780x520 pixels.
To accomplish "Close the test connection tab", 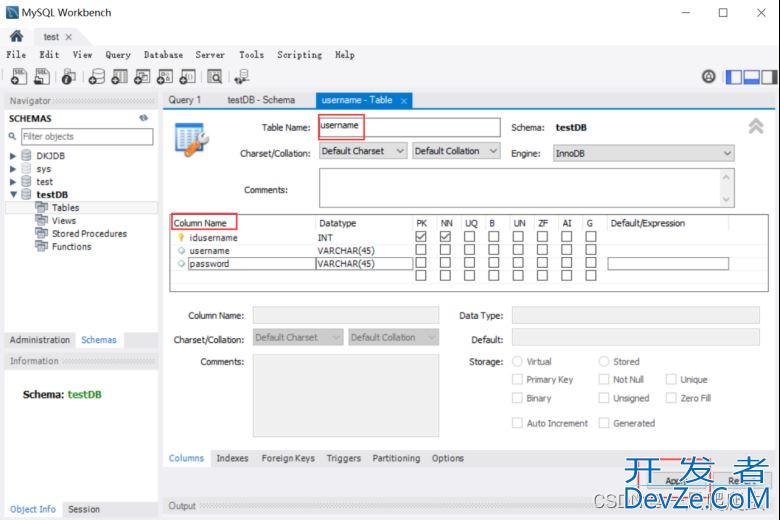I will (69, 37).
